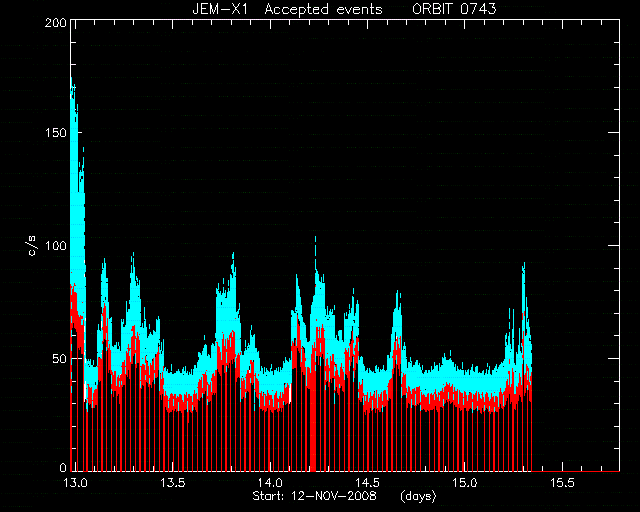
Task: Click the 15.0 x-axis tick label
Action: (464, 483)
